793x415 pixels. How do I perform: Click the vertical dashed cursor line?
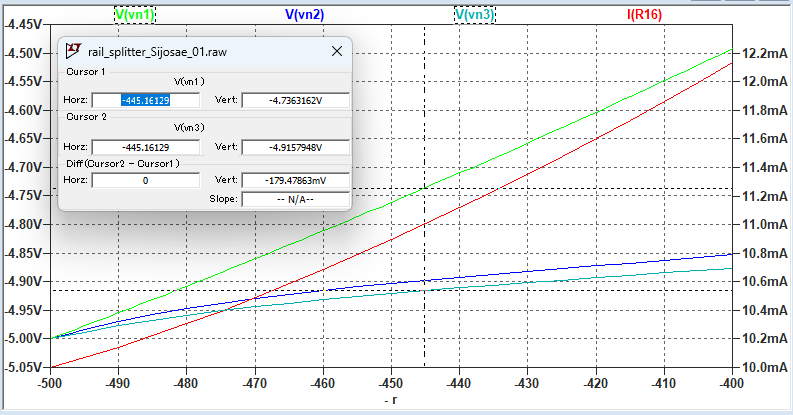425,300
